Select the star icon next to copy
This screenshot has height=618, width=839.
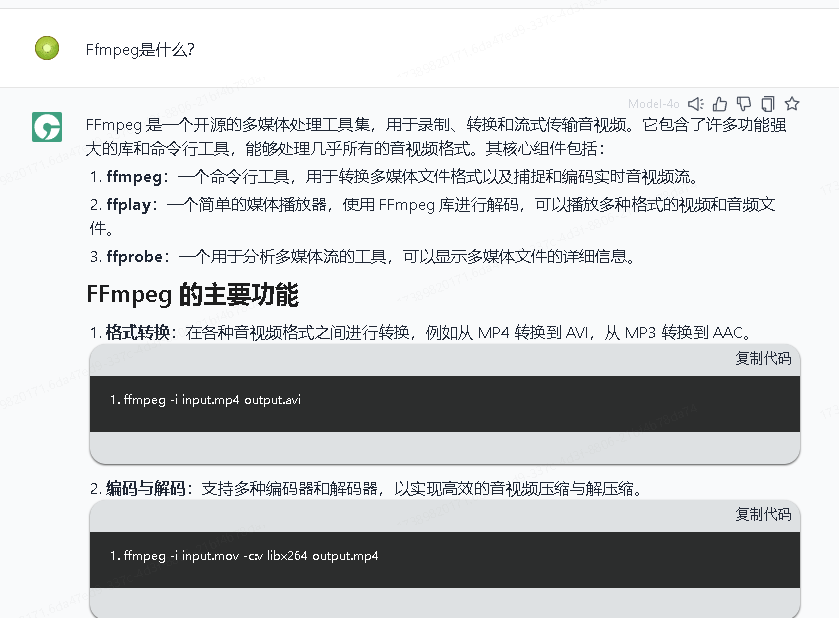(791, 103)
